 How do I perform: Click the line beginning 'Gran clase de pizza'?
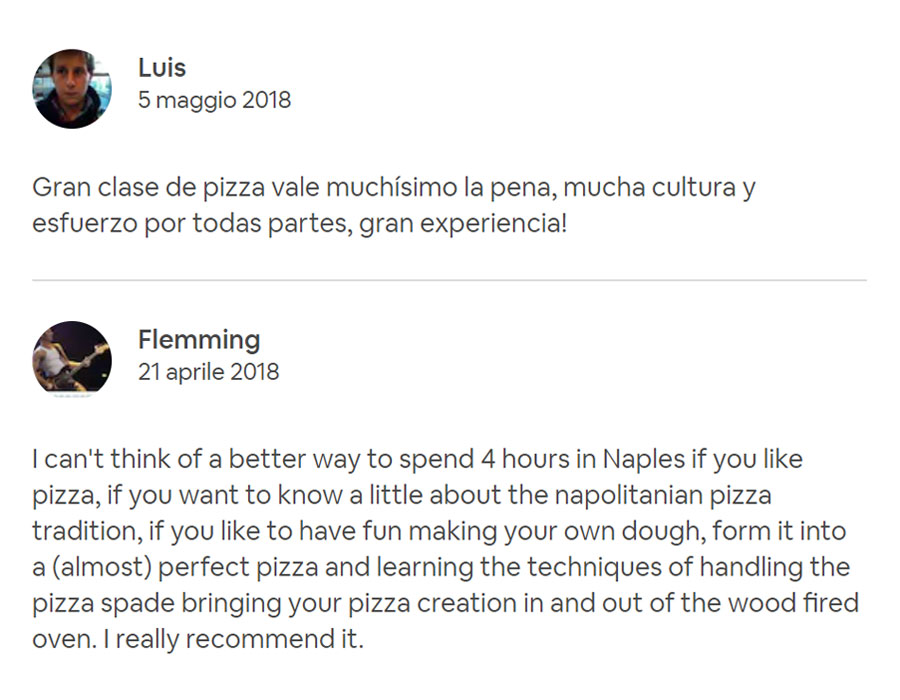[x=394, y=188]
